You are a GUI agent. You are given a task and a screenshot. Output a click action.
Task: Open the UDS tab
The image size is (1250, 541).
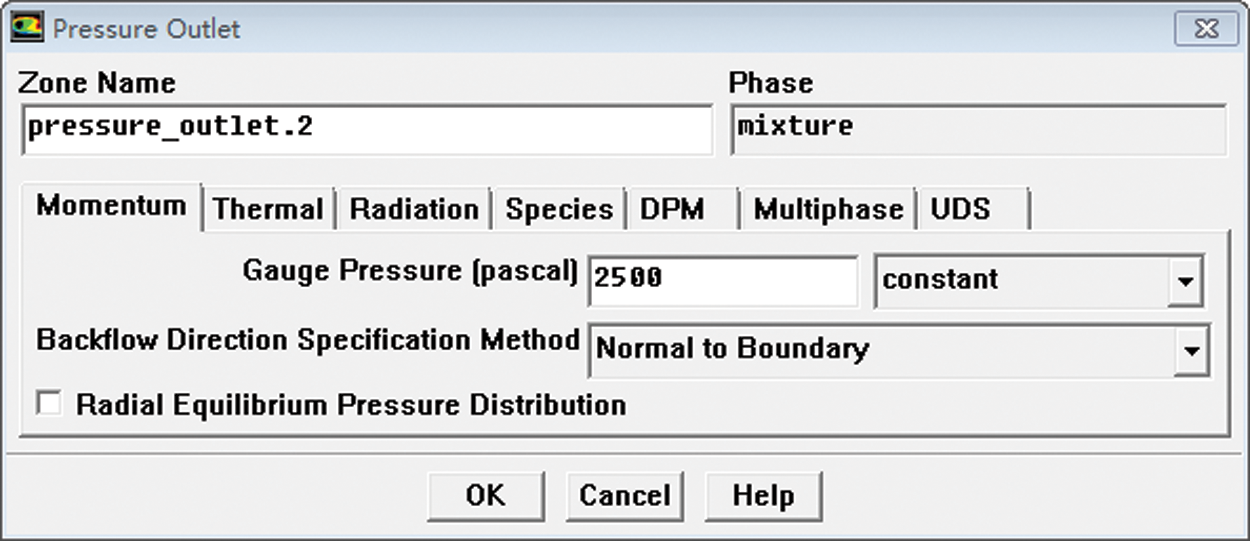[x=962, y=210]
